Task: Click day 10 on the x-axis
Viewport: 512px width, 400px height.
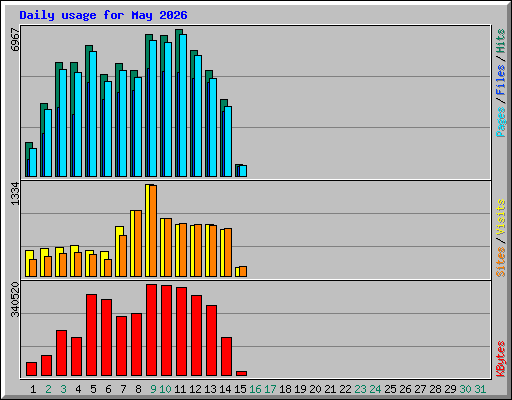Action: tap(165, 389)
